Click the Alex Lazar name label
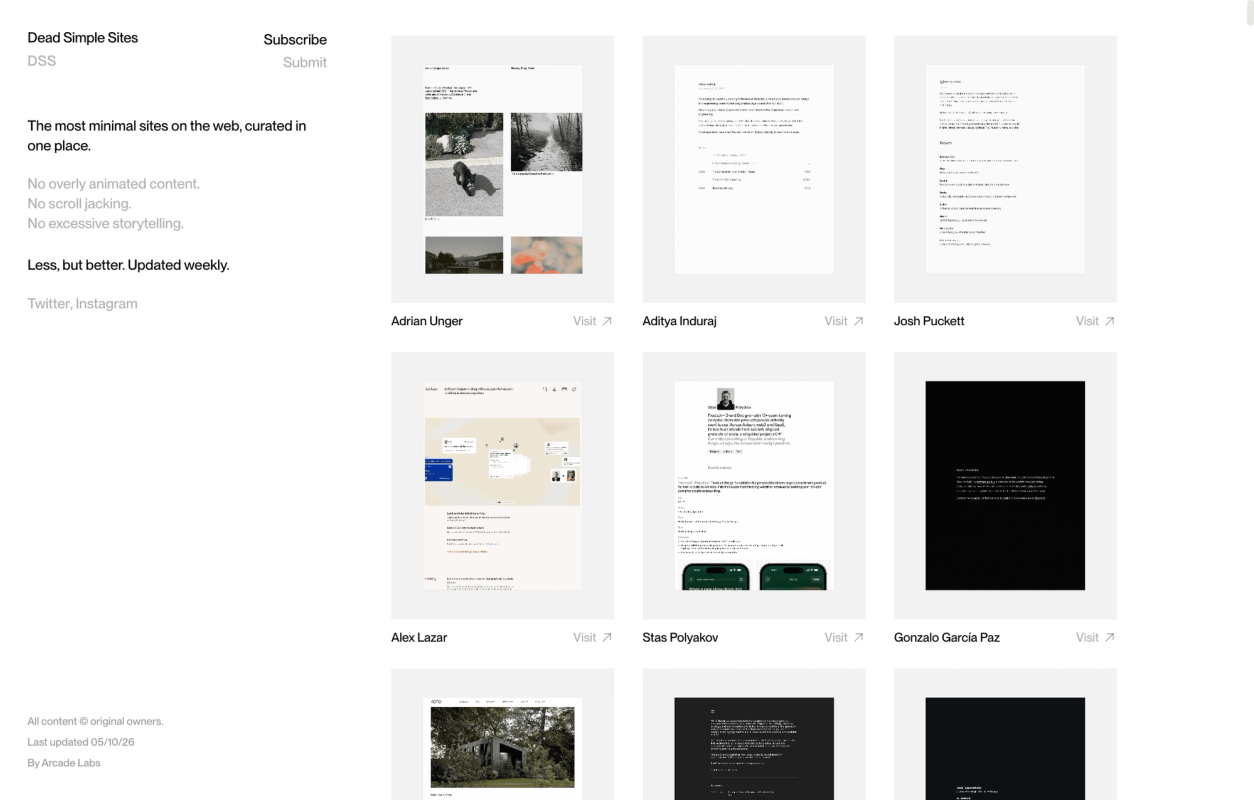The image size is (1254, 800). [419, 637]
